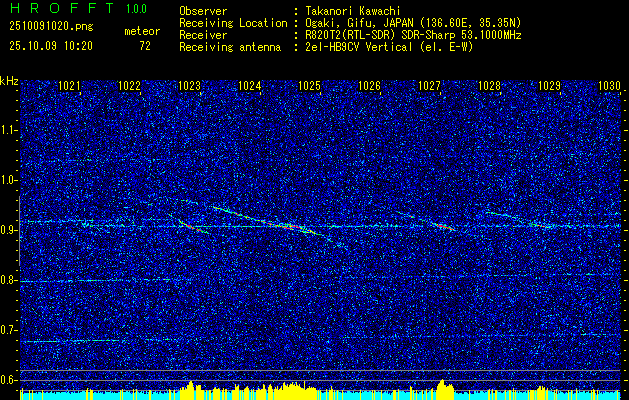Image resolution: width=629 pixels, height=400 pixels.
Task: Click the Receiving Location text line
Action: (350, 23)
